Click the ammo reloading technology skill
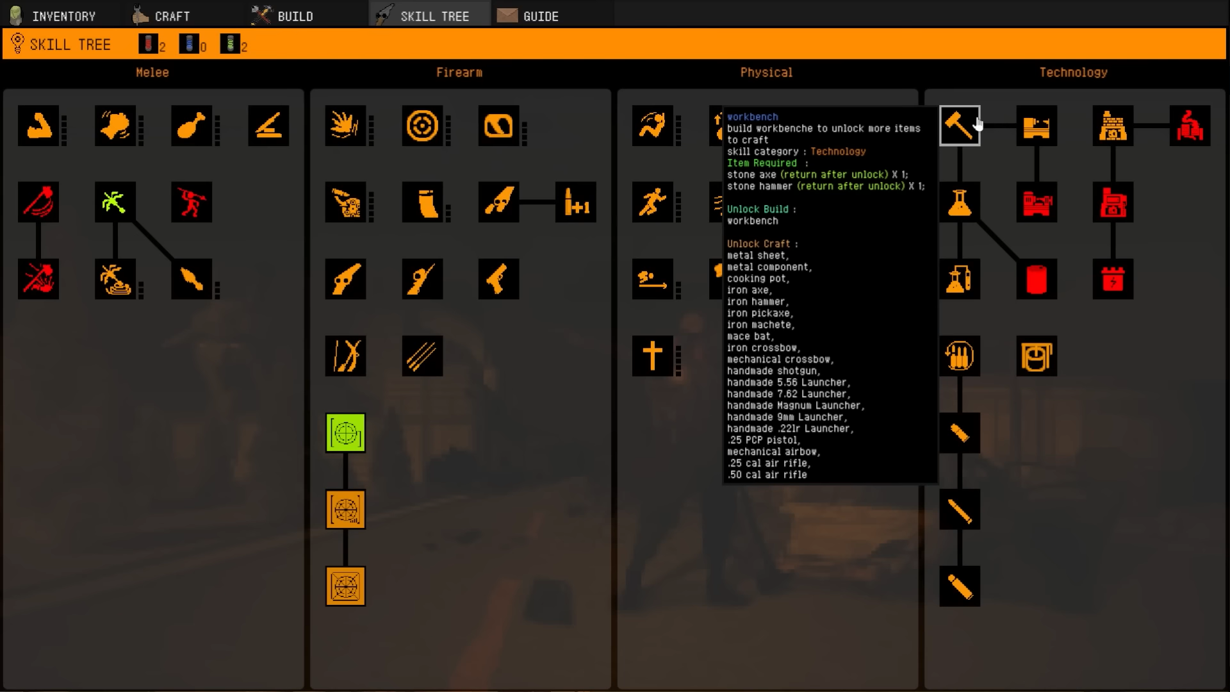Viewport: 1230px width, 692px height. 959,356
